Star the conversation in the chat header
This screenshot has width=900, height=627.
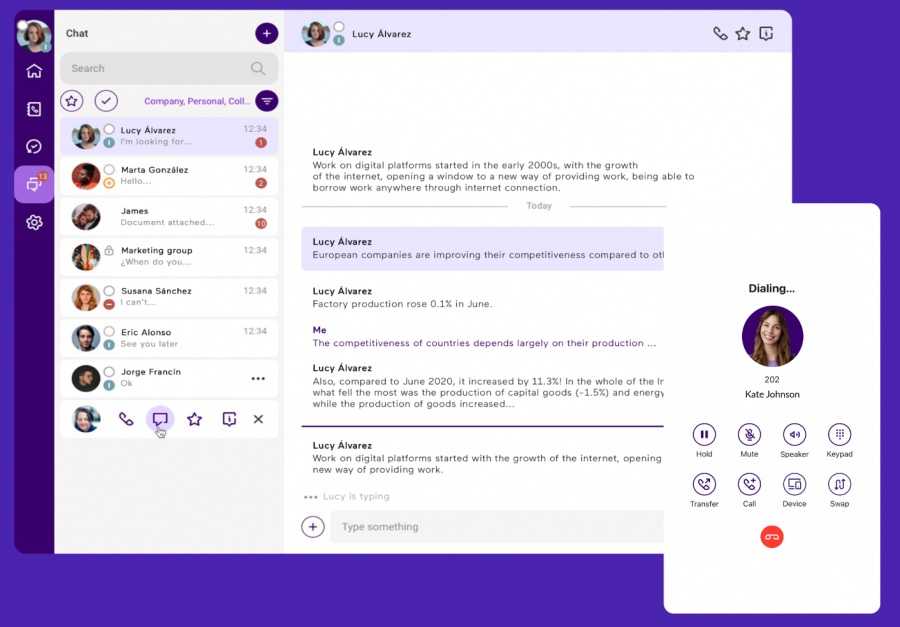[743, 33]
